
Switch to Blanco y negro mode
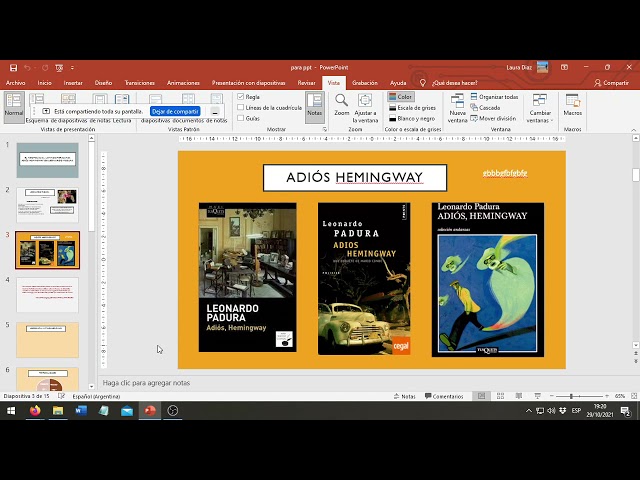pyautogui.click(x=411, y=118)
